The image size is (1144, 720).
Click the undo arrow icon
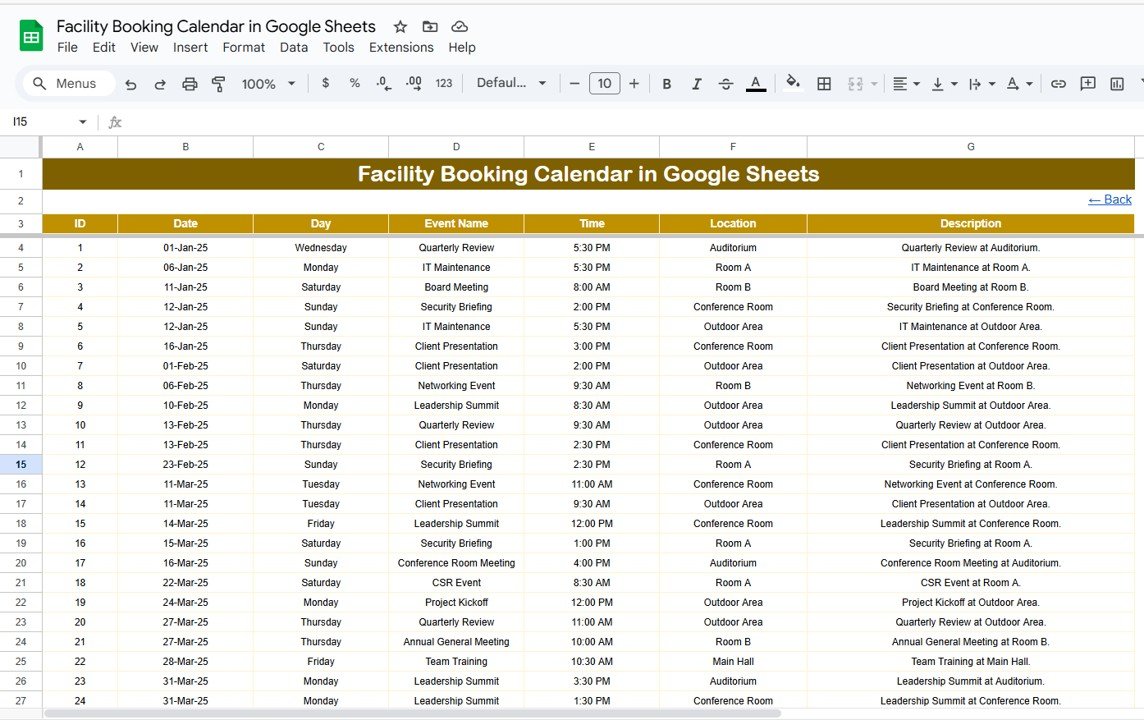(x=131, y=84)
